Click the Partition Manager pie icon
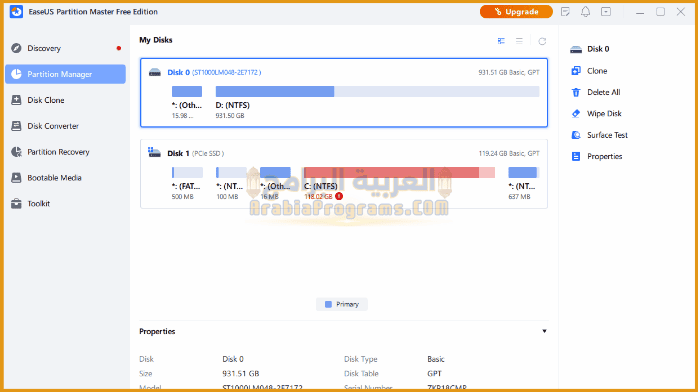The width and height of the screenshot is (698, 392). pos(16,74)
